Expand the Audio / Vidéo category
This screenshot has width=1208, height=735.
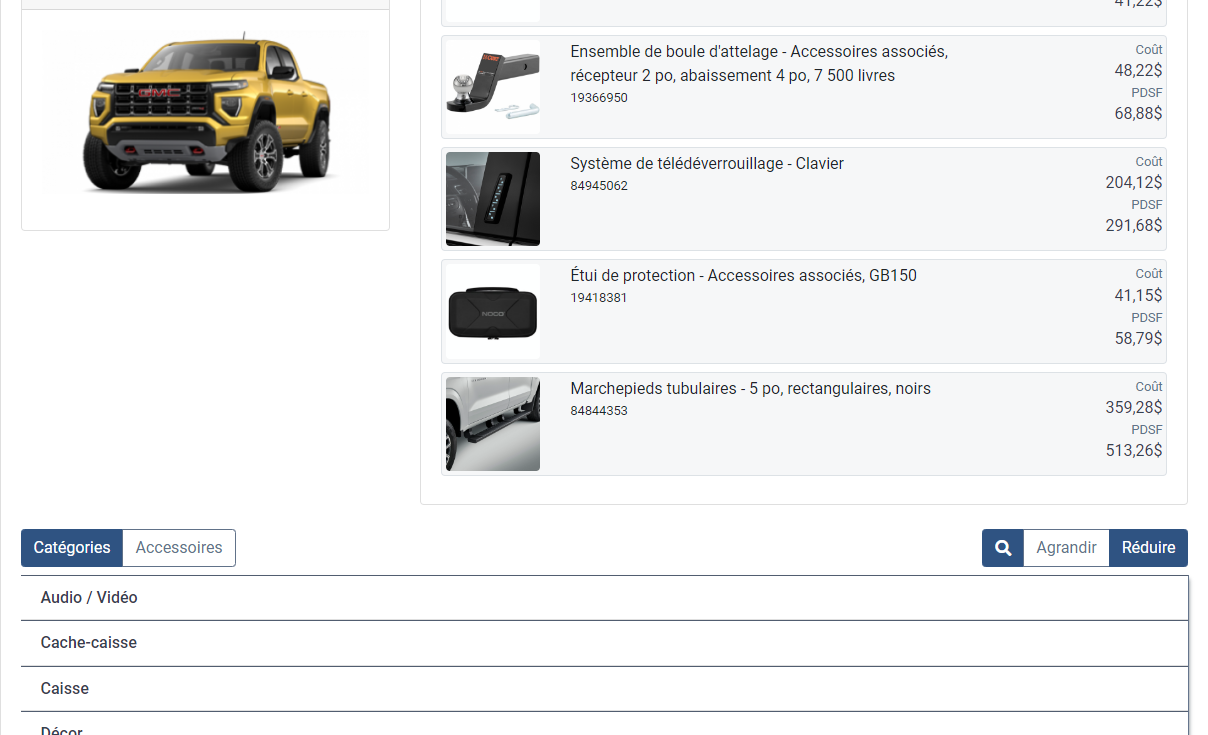tap(604, 598)
